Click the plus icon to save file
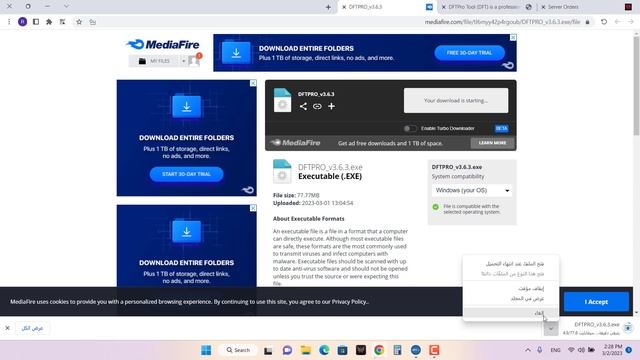640x360 pixels. [x=331, y=106]
